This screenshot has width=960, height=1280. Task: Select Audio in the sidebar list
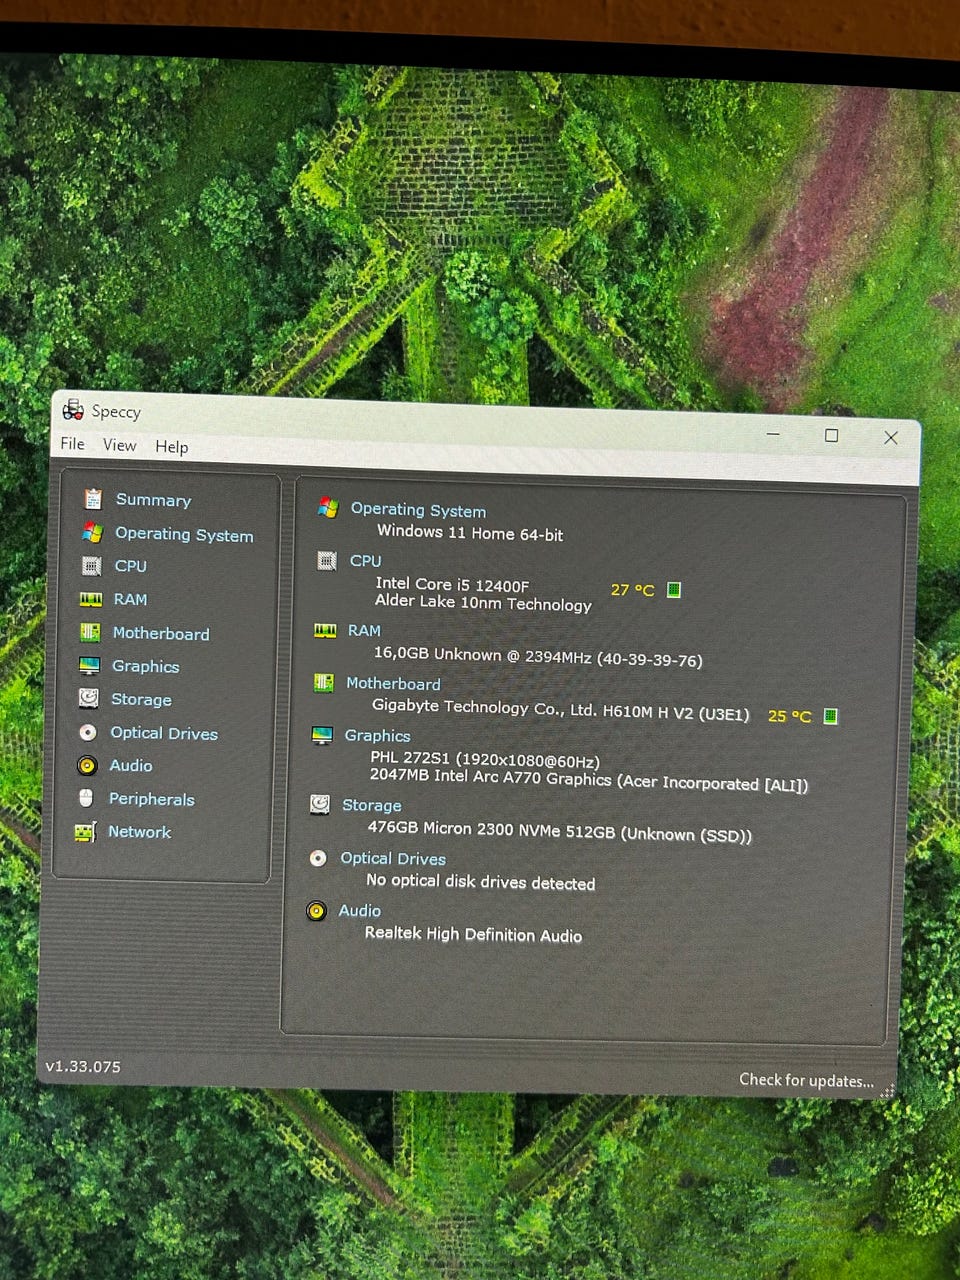(x=131, y=765)
